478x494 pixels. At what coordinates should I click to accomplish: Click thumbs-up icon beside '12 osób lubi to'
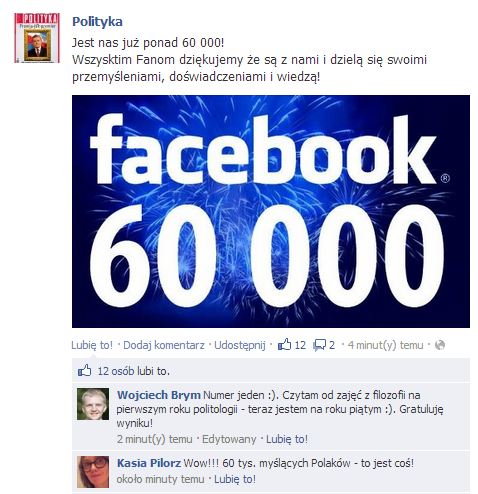pos(84,371)
